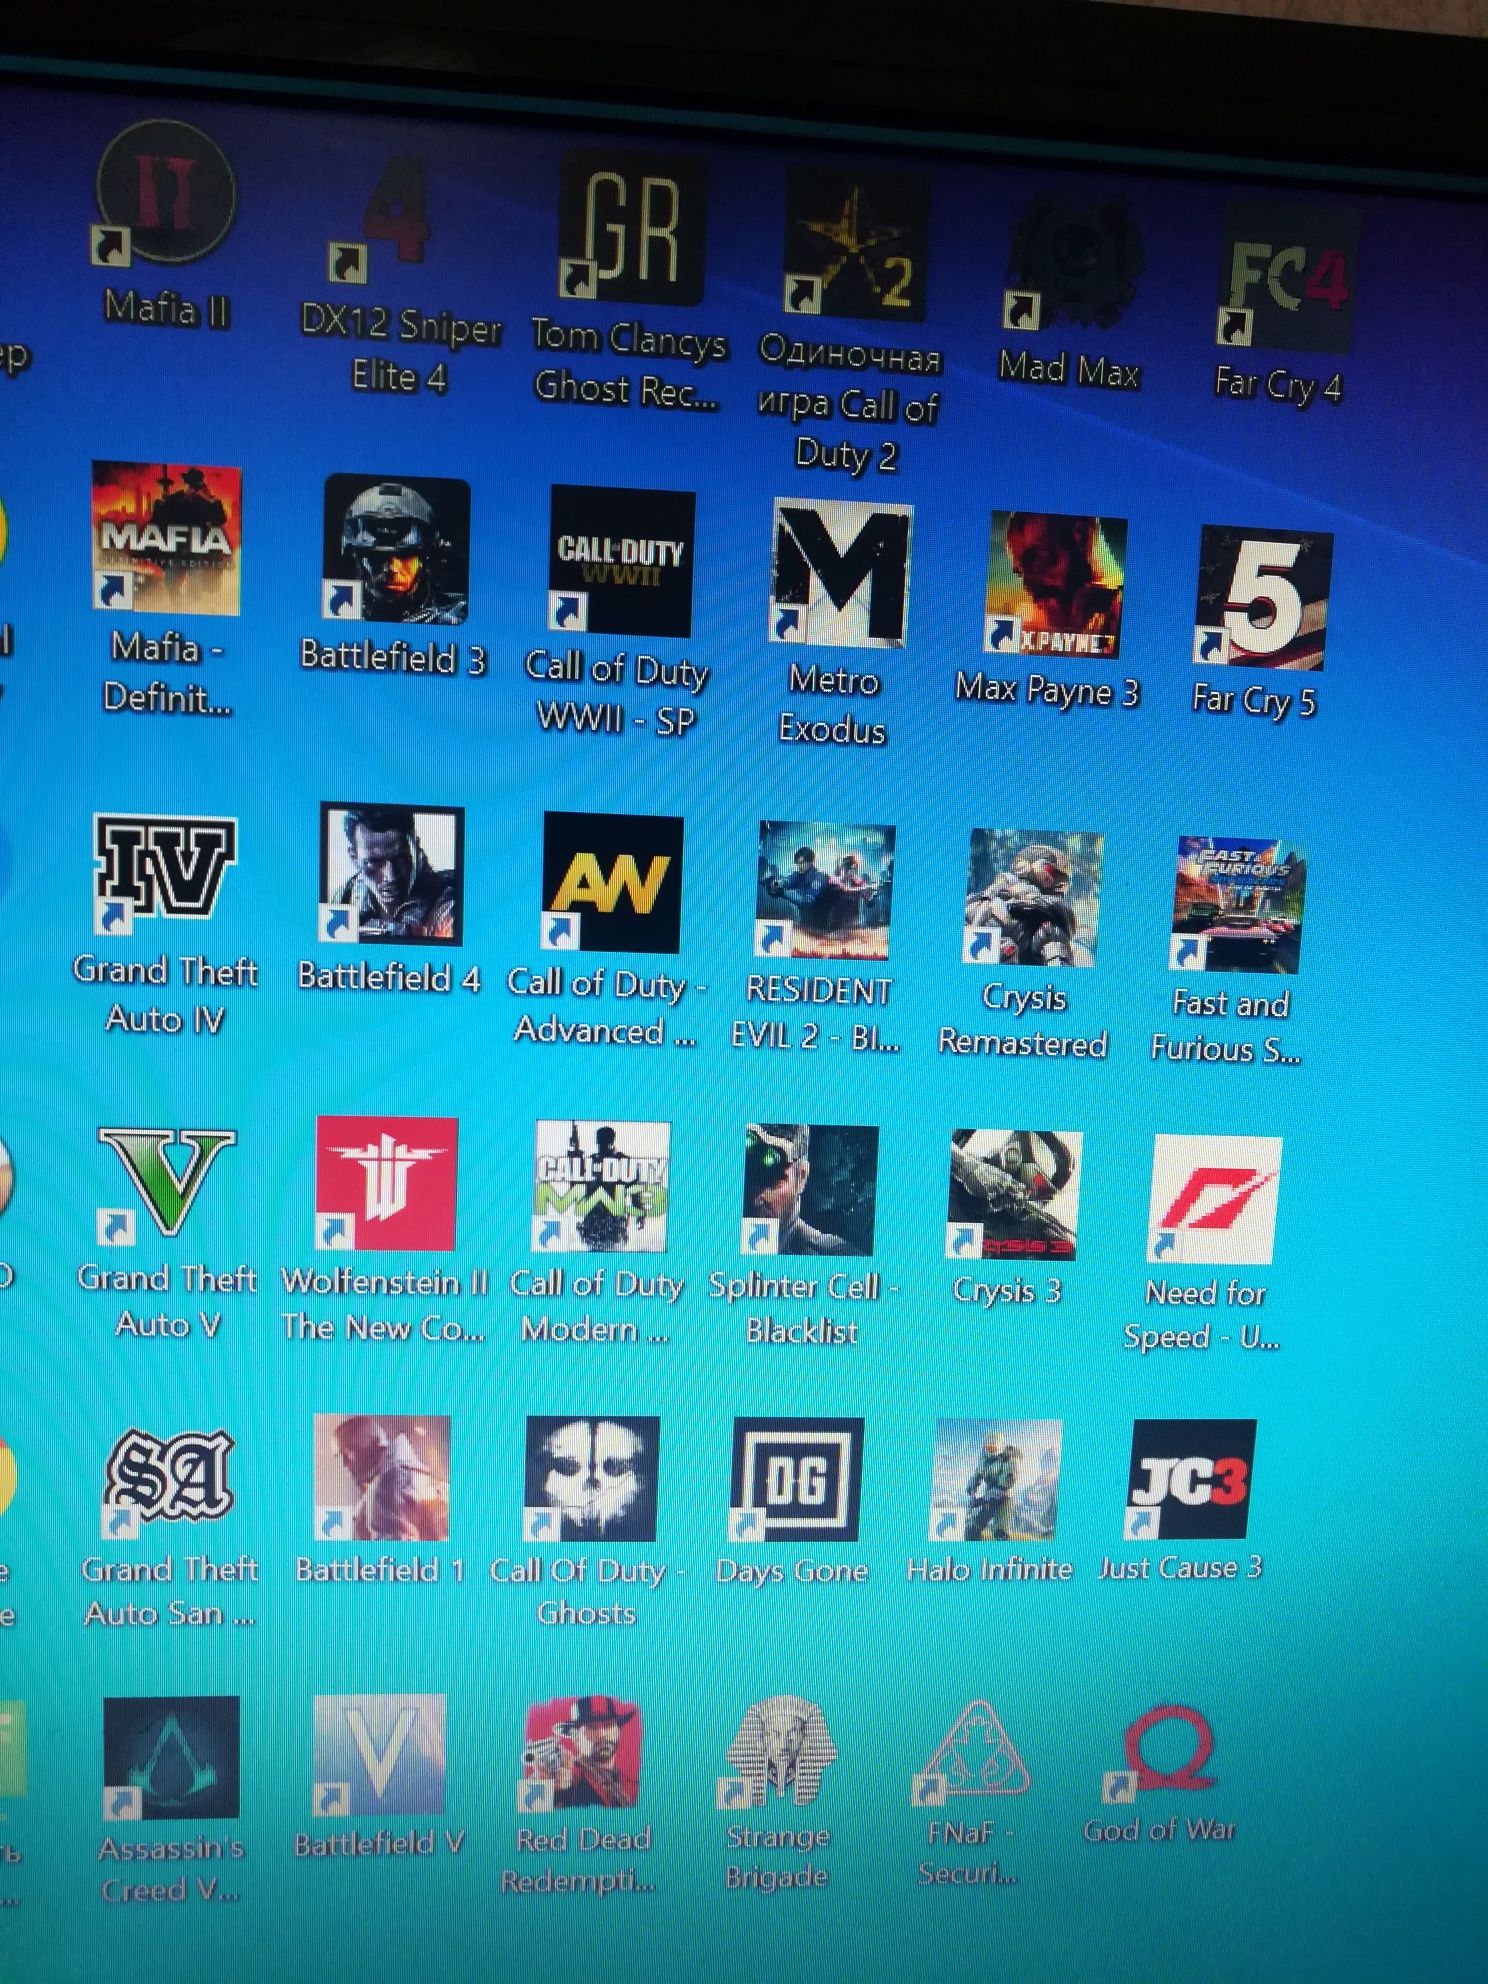Launch Need for Speed shortcut

pos(1216,1200)
